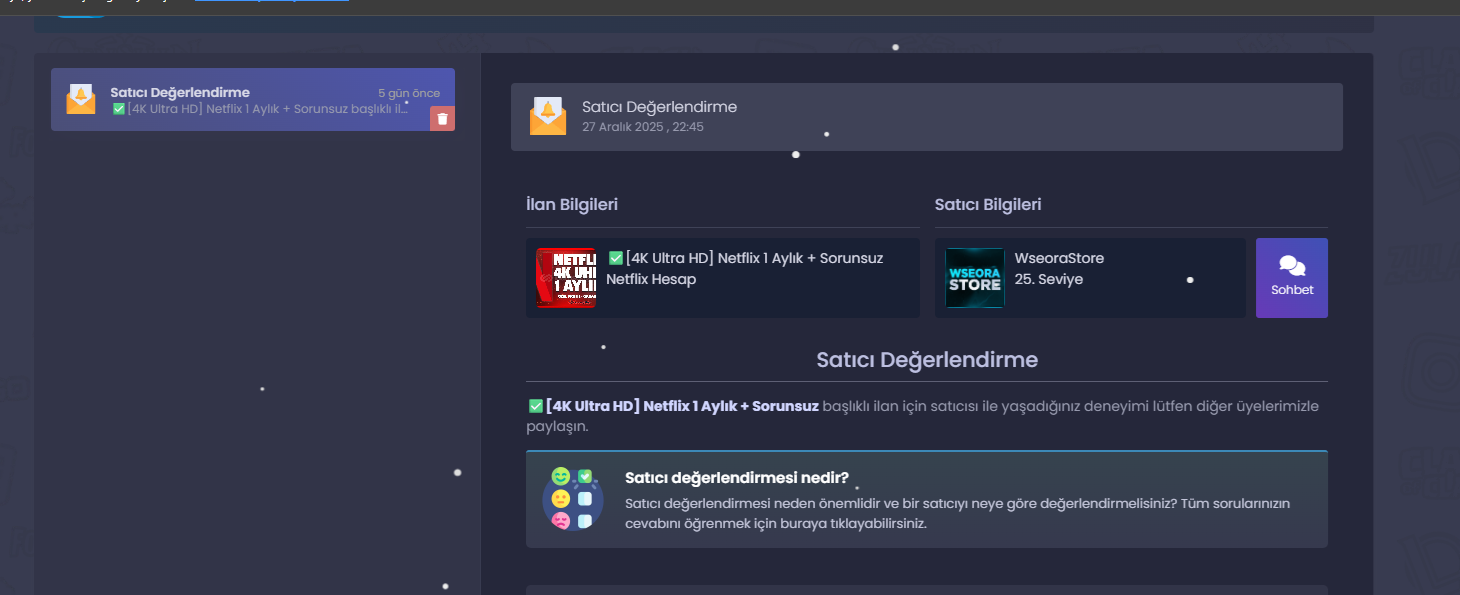The width and height of the screenshot is (1460, 595).
Task: Click the envelope bell icon in message header
Action: (548, 117)
